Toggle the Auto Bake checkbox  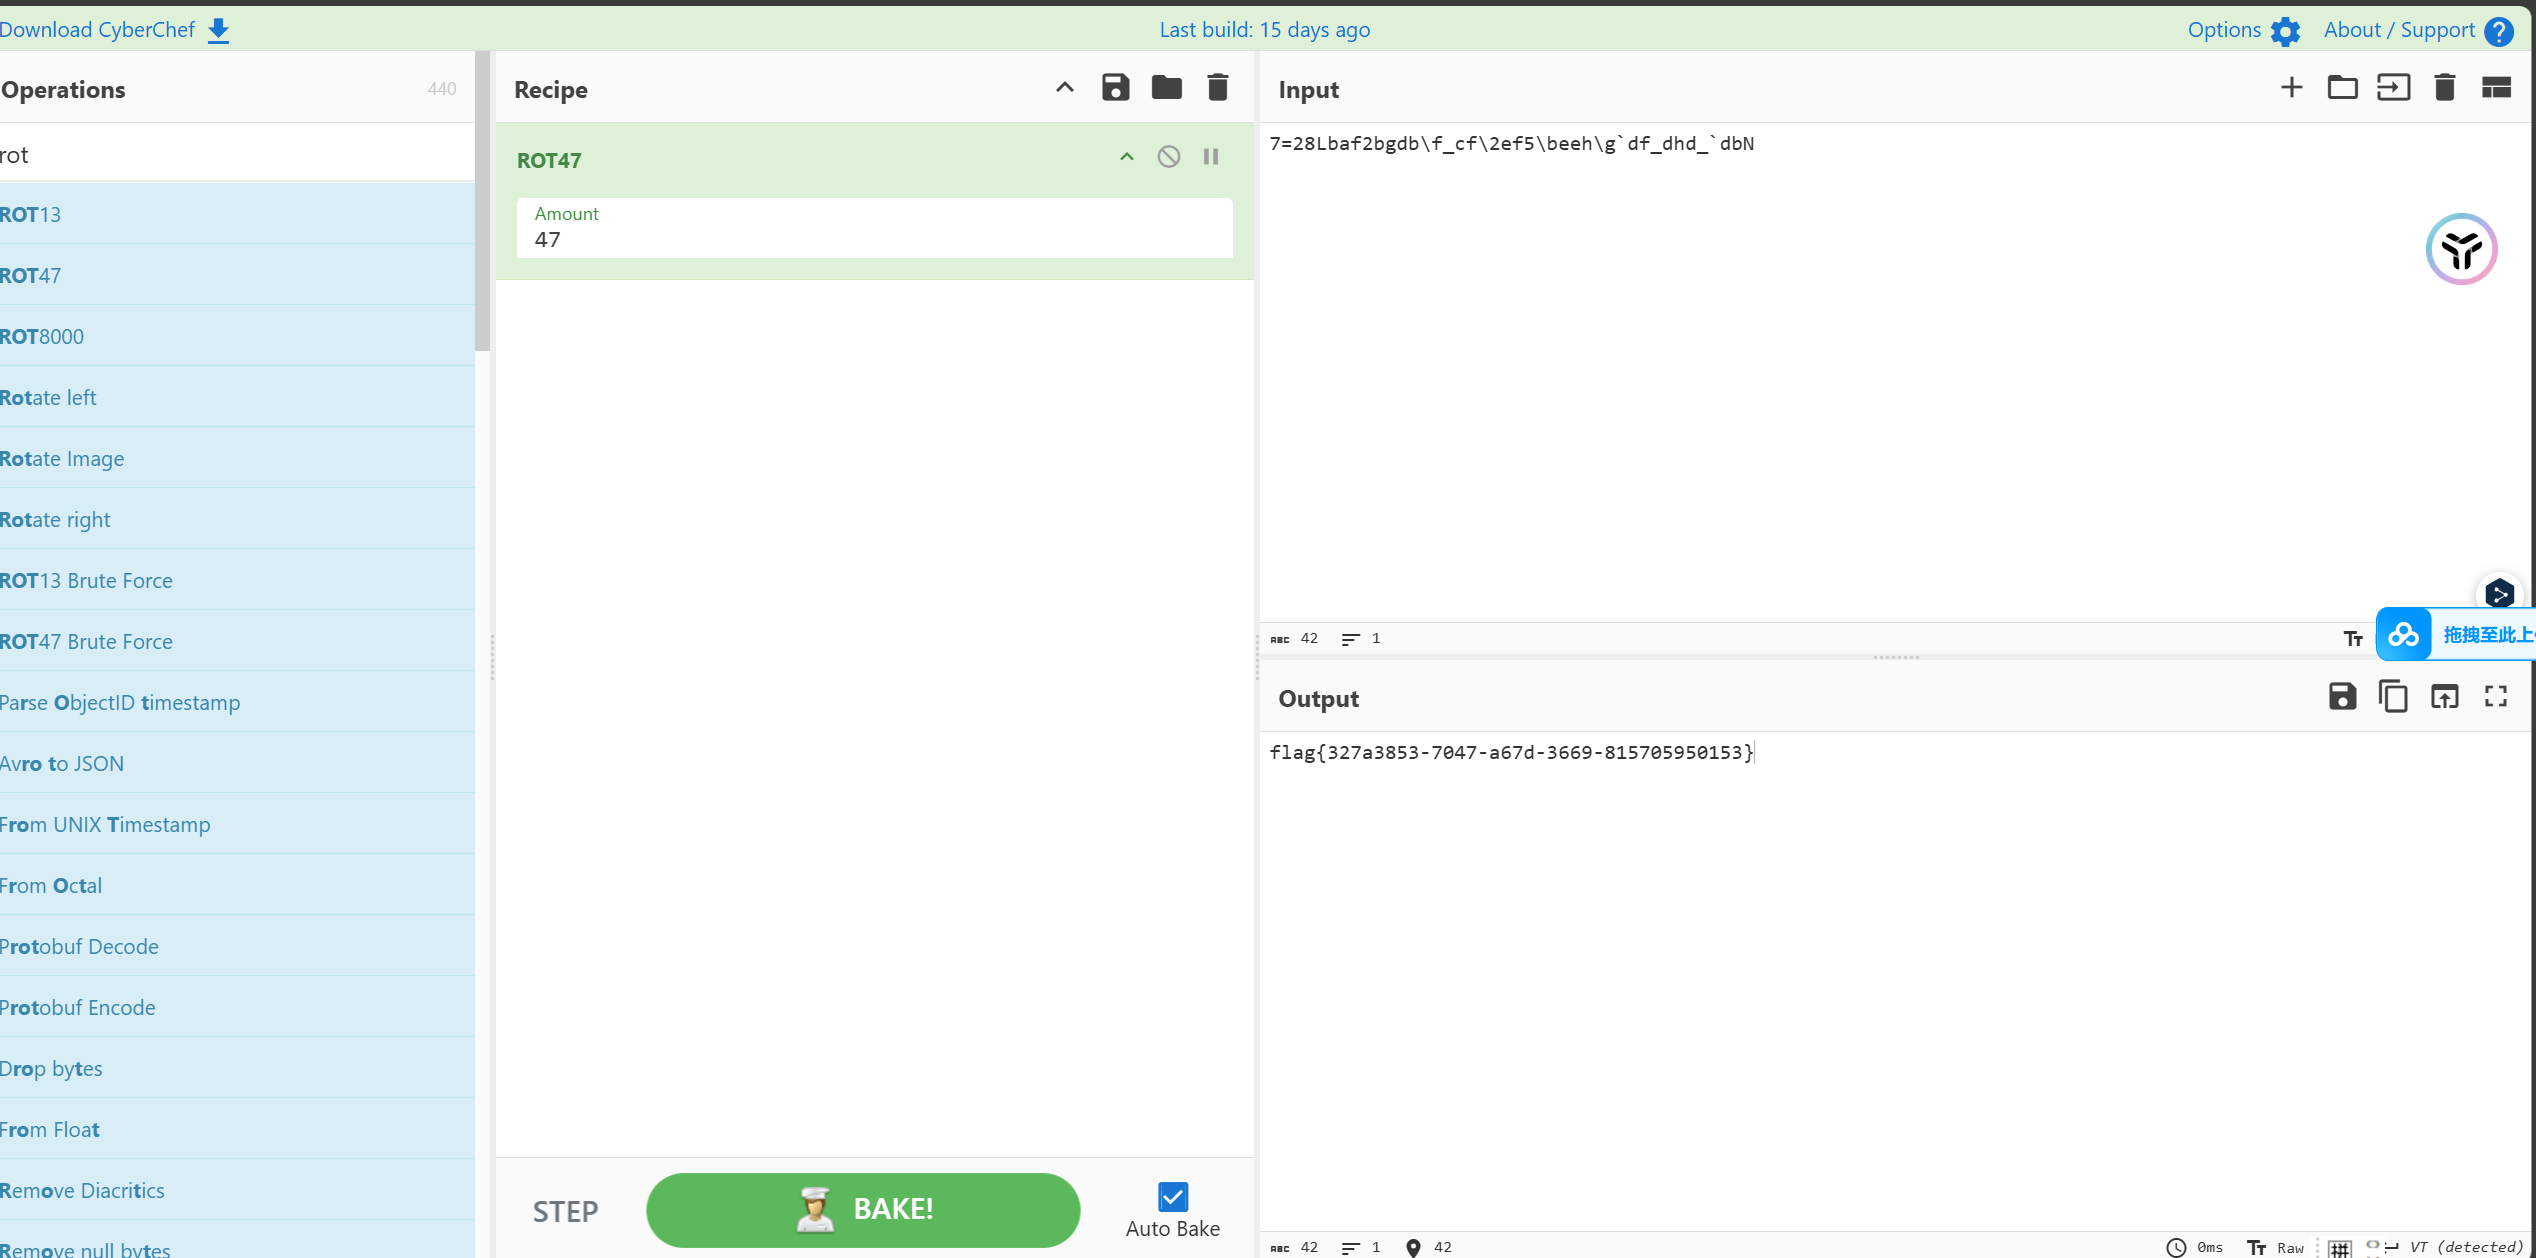(x=1172, y=1197)
